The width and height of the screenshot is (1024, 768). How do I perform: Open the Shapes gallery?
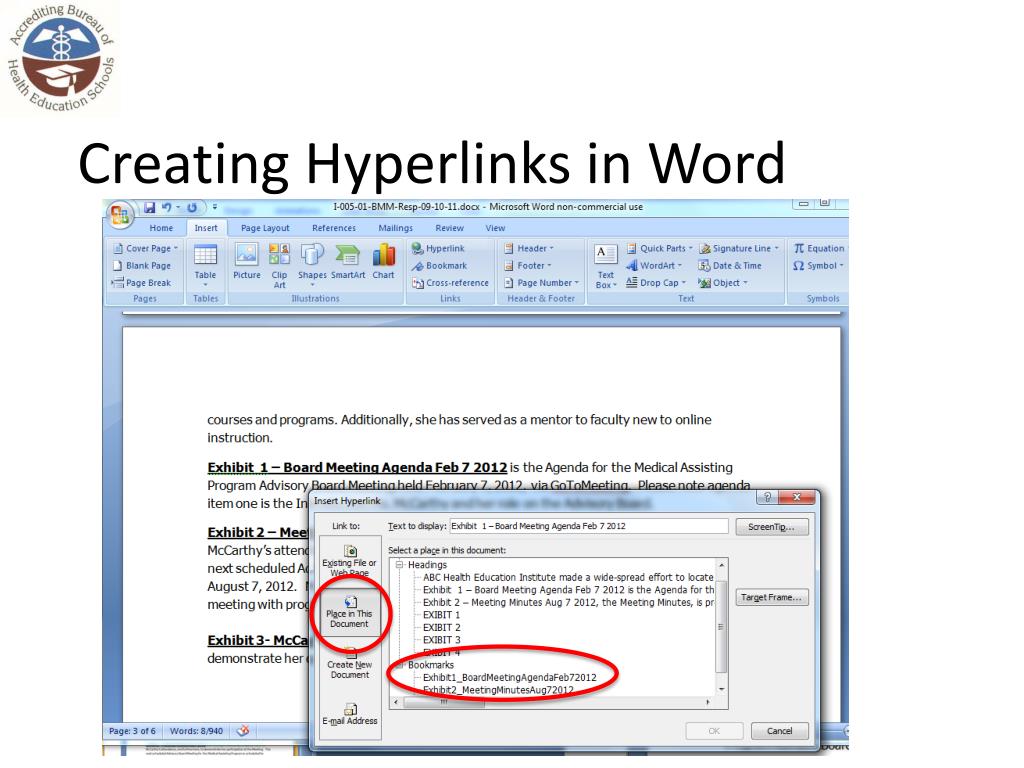click(x=312, y=264)
